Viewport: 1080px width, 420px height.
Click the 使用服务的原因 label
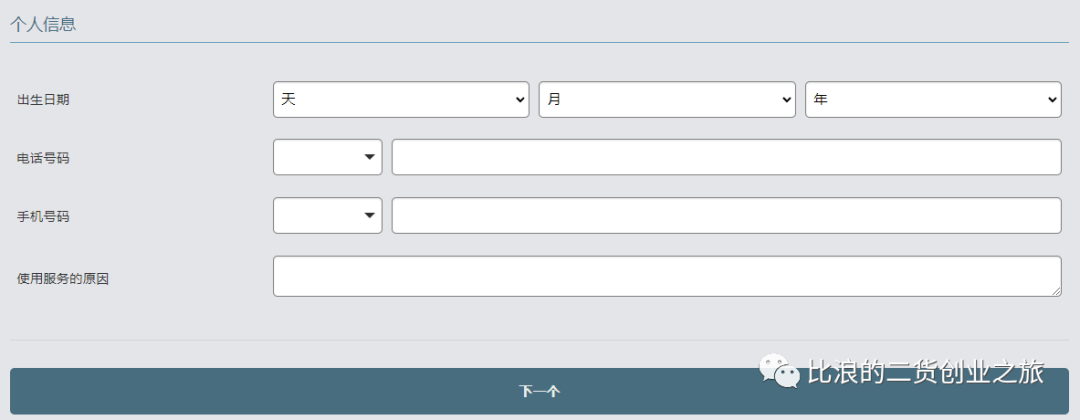63,280
